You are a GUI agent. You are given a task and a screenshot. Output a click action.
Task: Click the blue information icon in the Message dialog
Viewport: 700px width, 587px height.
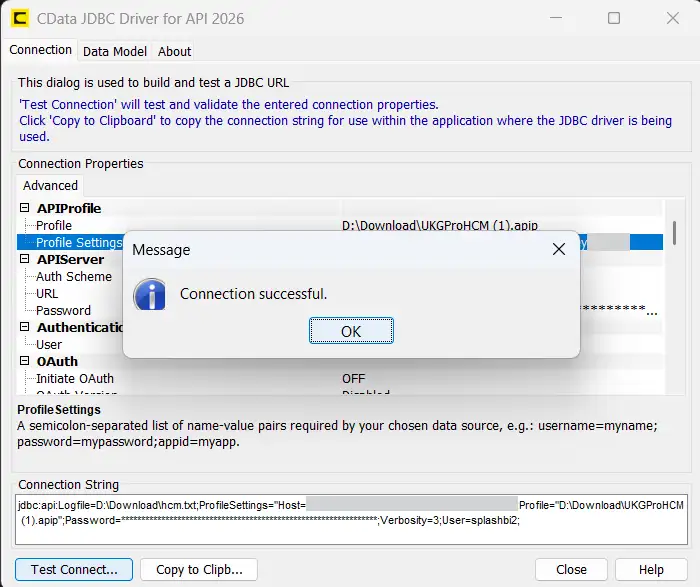(150, 294)
